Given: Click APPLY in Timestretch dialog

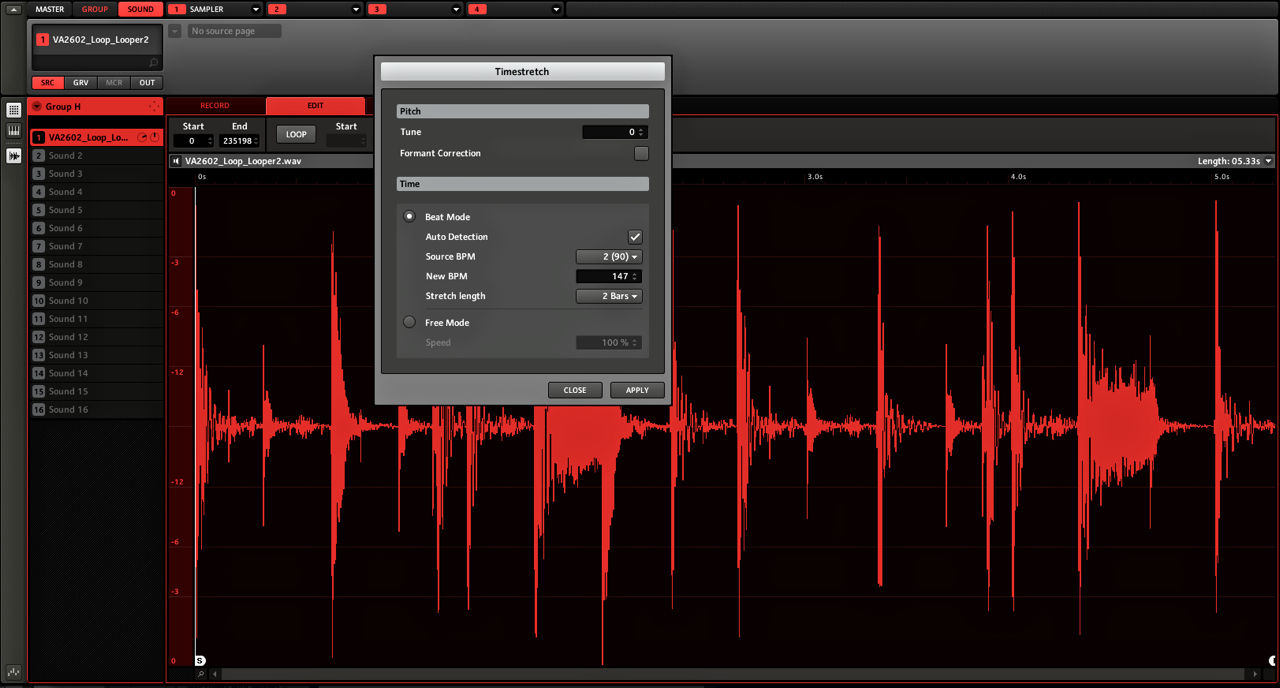Looking at the screenshot, I should tap(637, 390).
